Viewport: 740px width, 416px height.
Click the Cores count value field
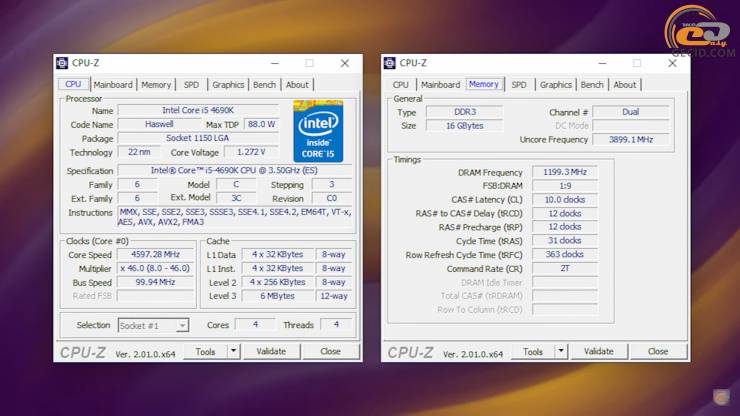[255, 324]
